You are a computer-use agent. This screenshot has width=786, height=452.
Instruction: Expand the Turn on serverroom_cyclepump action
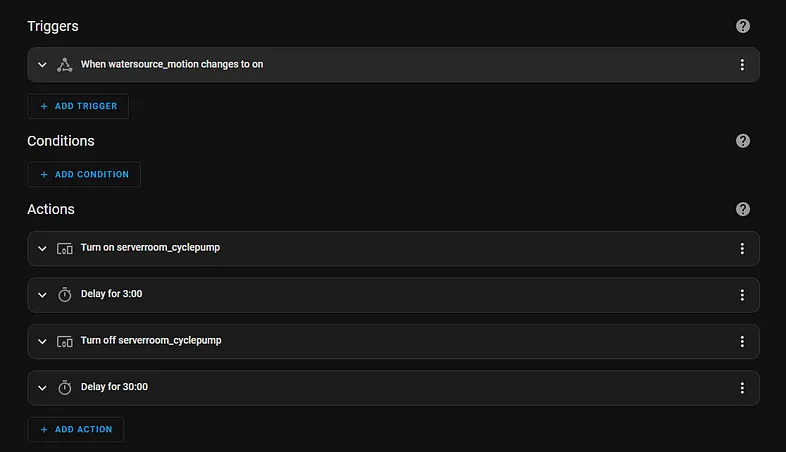(42, 249)
